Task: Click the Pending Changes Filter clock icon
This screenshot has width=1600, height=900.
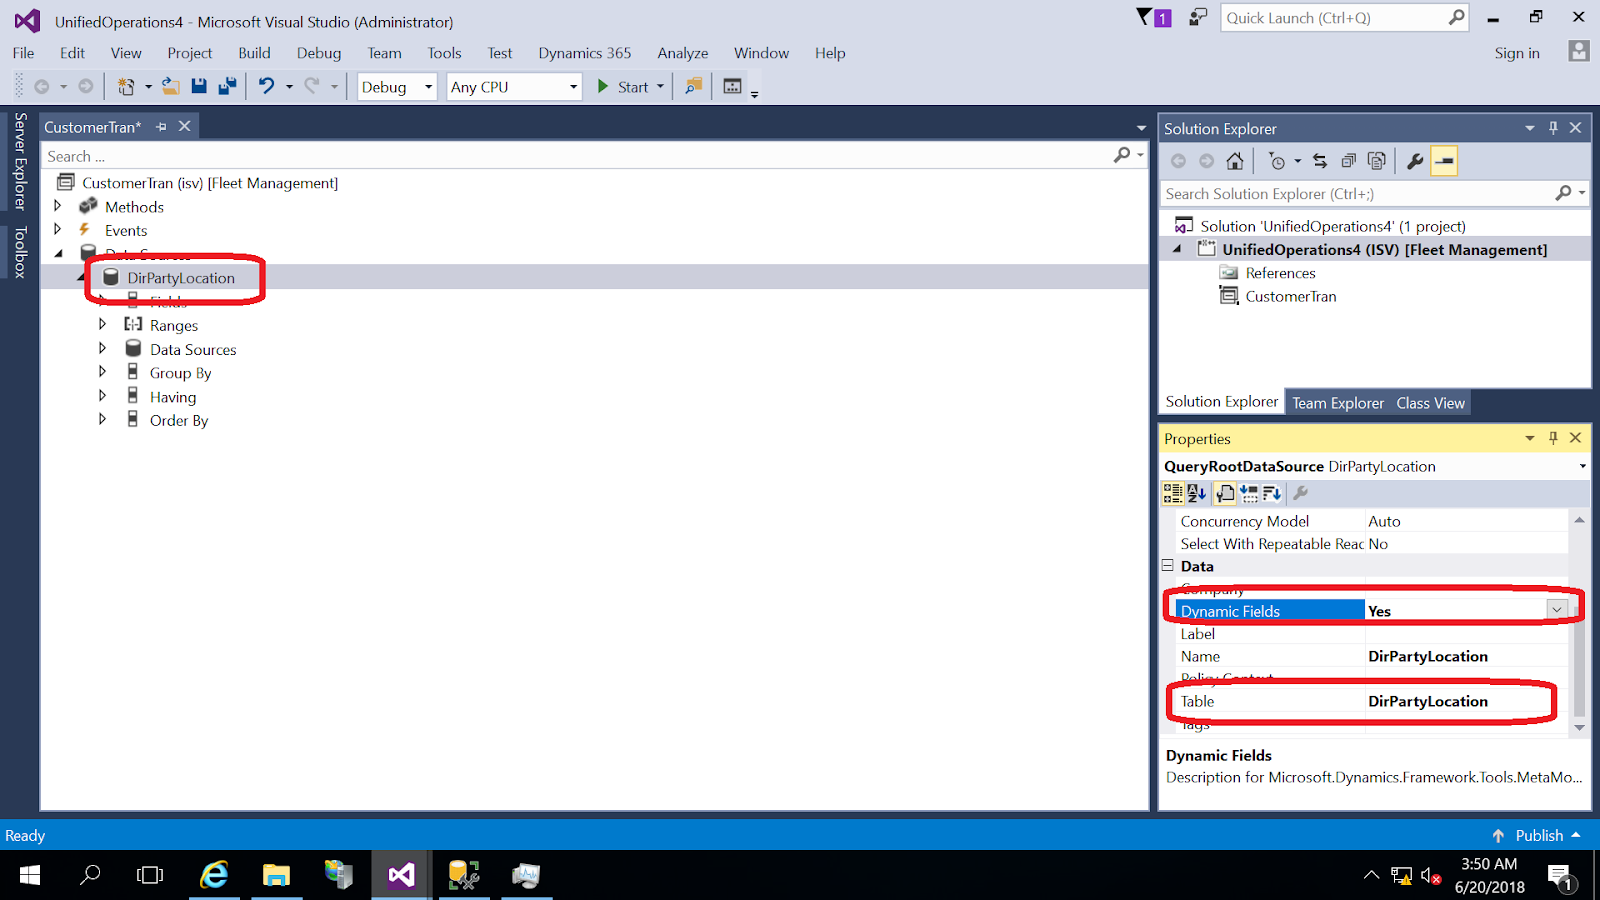Action: coord(1276,161)
